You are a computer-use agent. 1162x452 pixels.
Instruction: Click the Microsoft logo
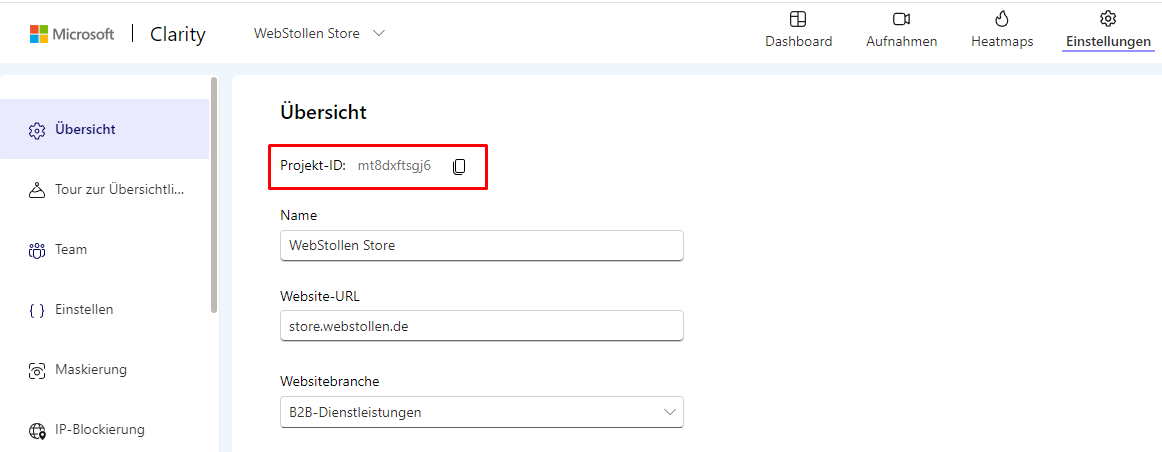(72, 34)
